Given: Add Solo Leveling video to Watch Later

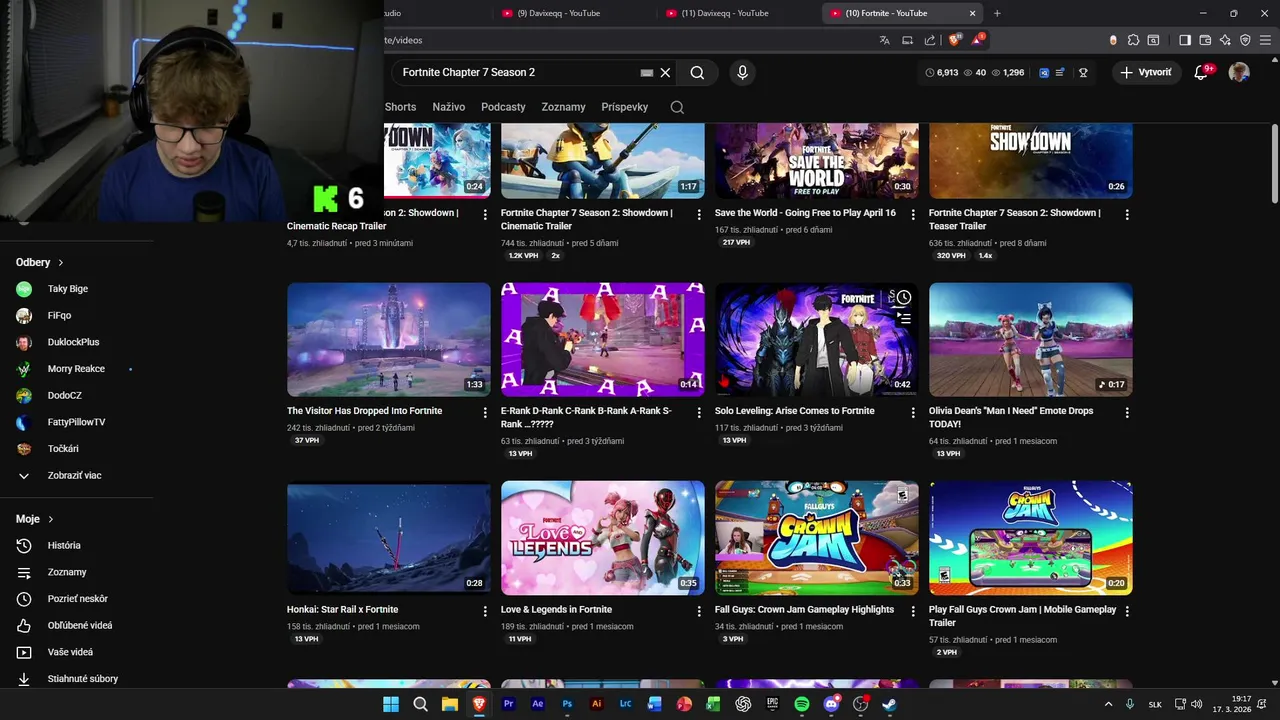Looking at the screenshot, I should coord(903,297).
